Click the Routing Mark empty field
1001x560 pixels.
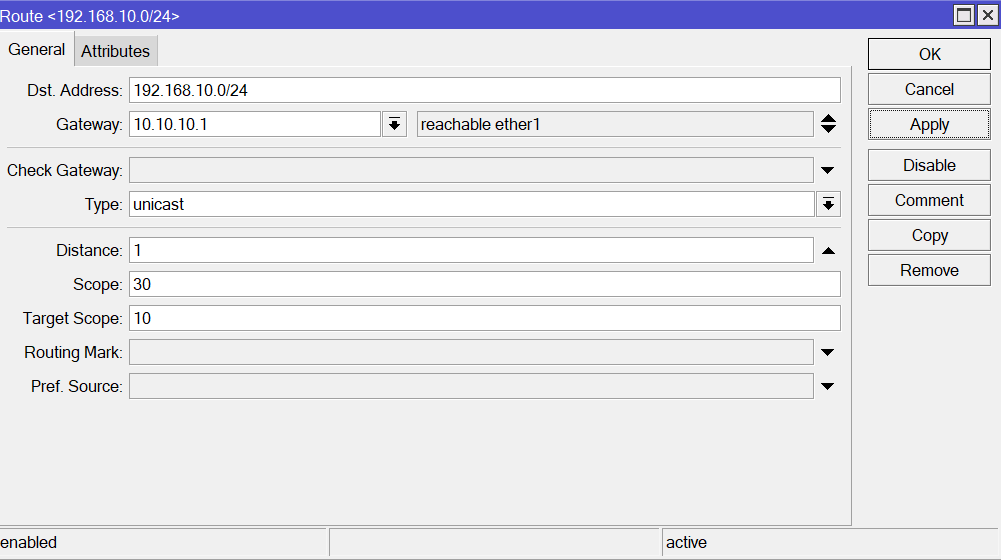(471, 352)
